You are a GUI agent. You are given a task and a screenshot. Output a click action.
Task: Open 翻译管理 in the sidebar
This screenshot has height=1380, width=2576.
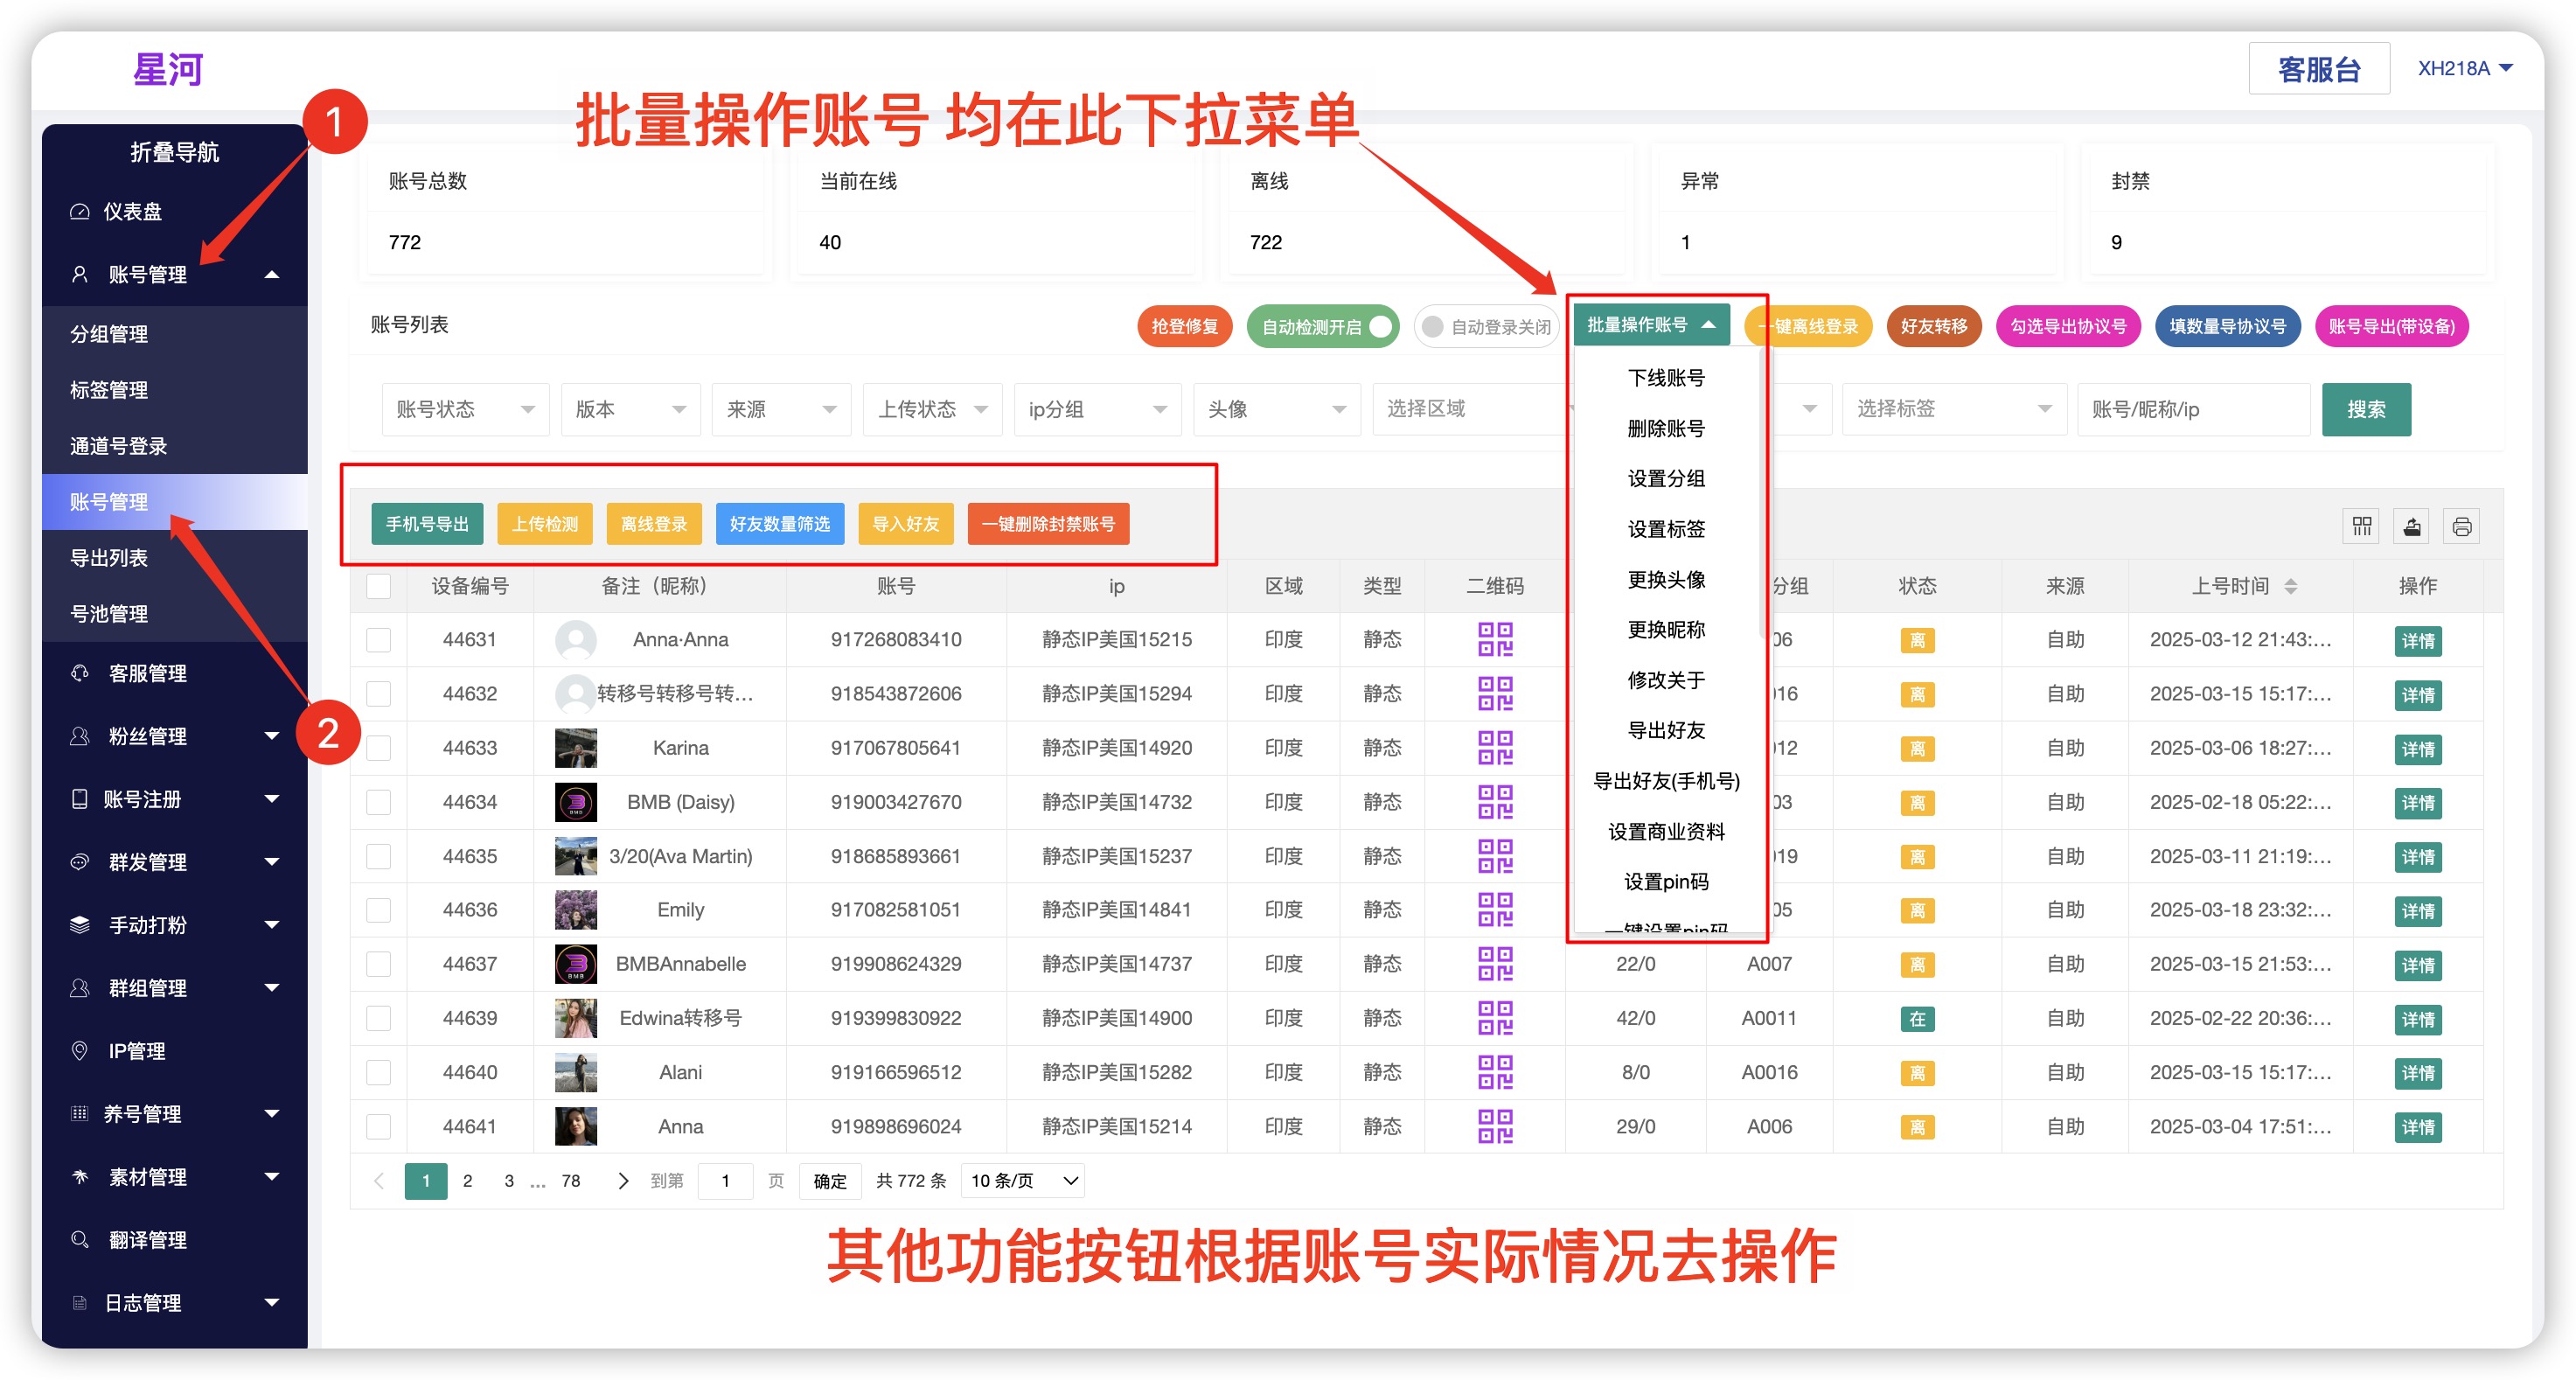coord(147,1239)
